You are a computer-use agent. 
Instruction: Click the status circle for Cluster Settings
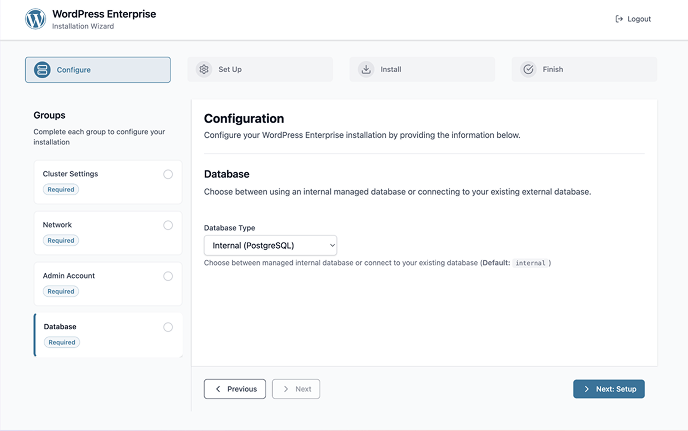pyautogui.click(x=168, y=174)
